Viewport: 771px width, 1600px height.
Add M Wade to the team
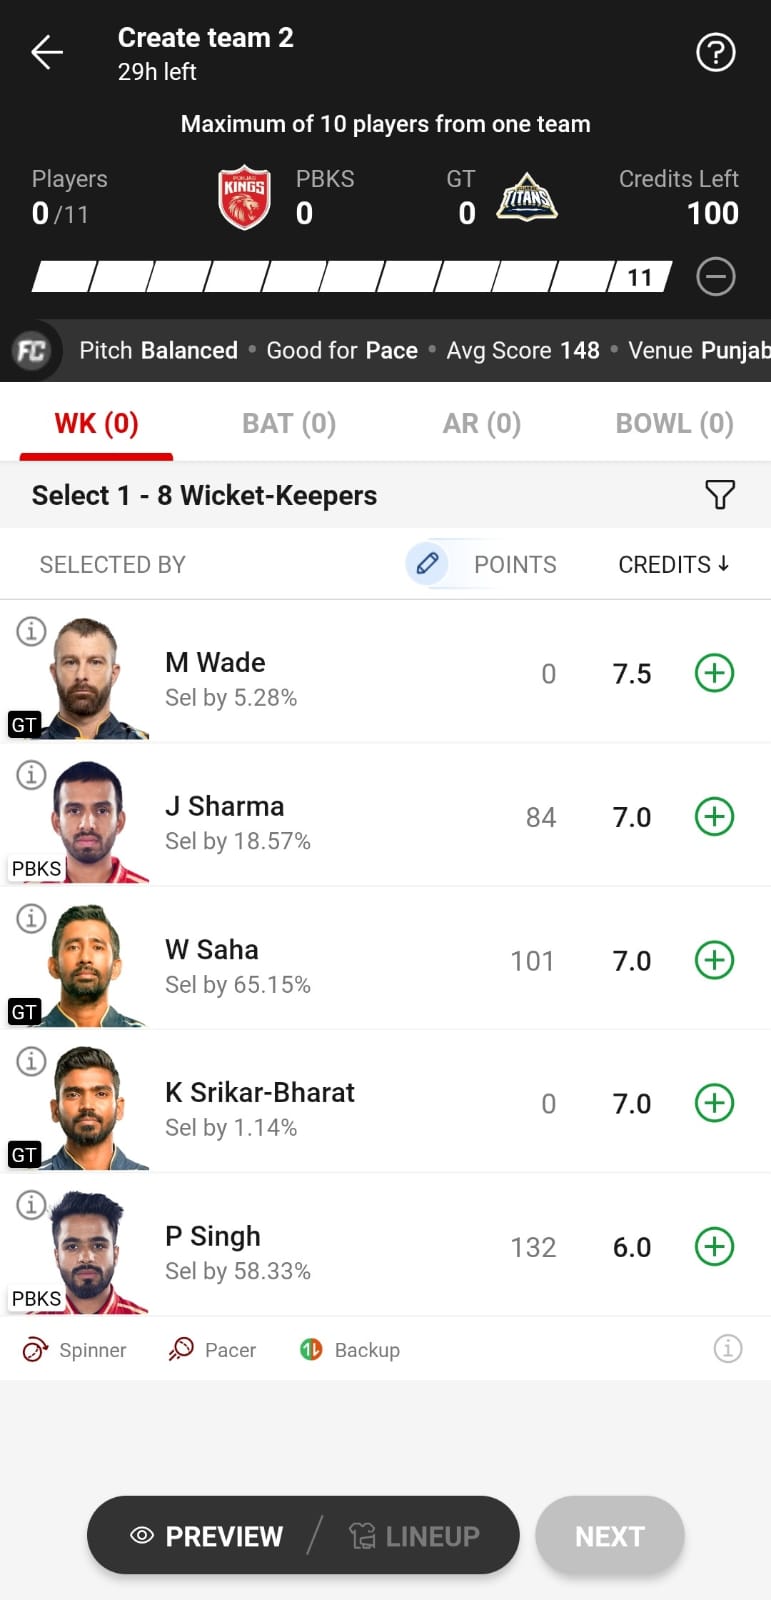pyautogui.click(x=714, y=673)
